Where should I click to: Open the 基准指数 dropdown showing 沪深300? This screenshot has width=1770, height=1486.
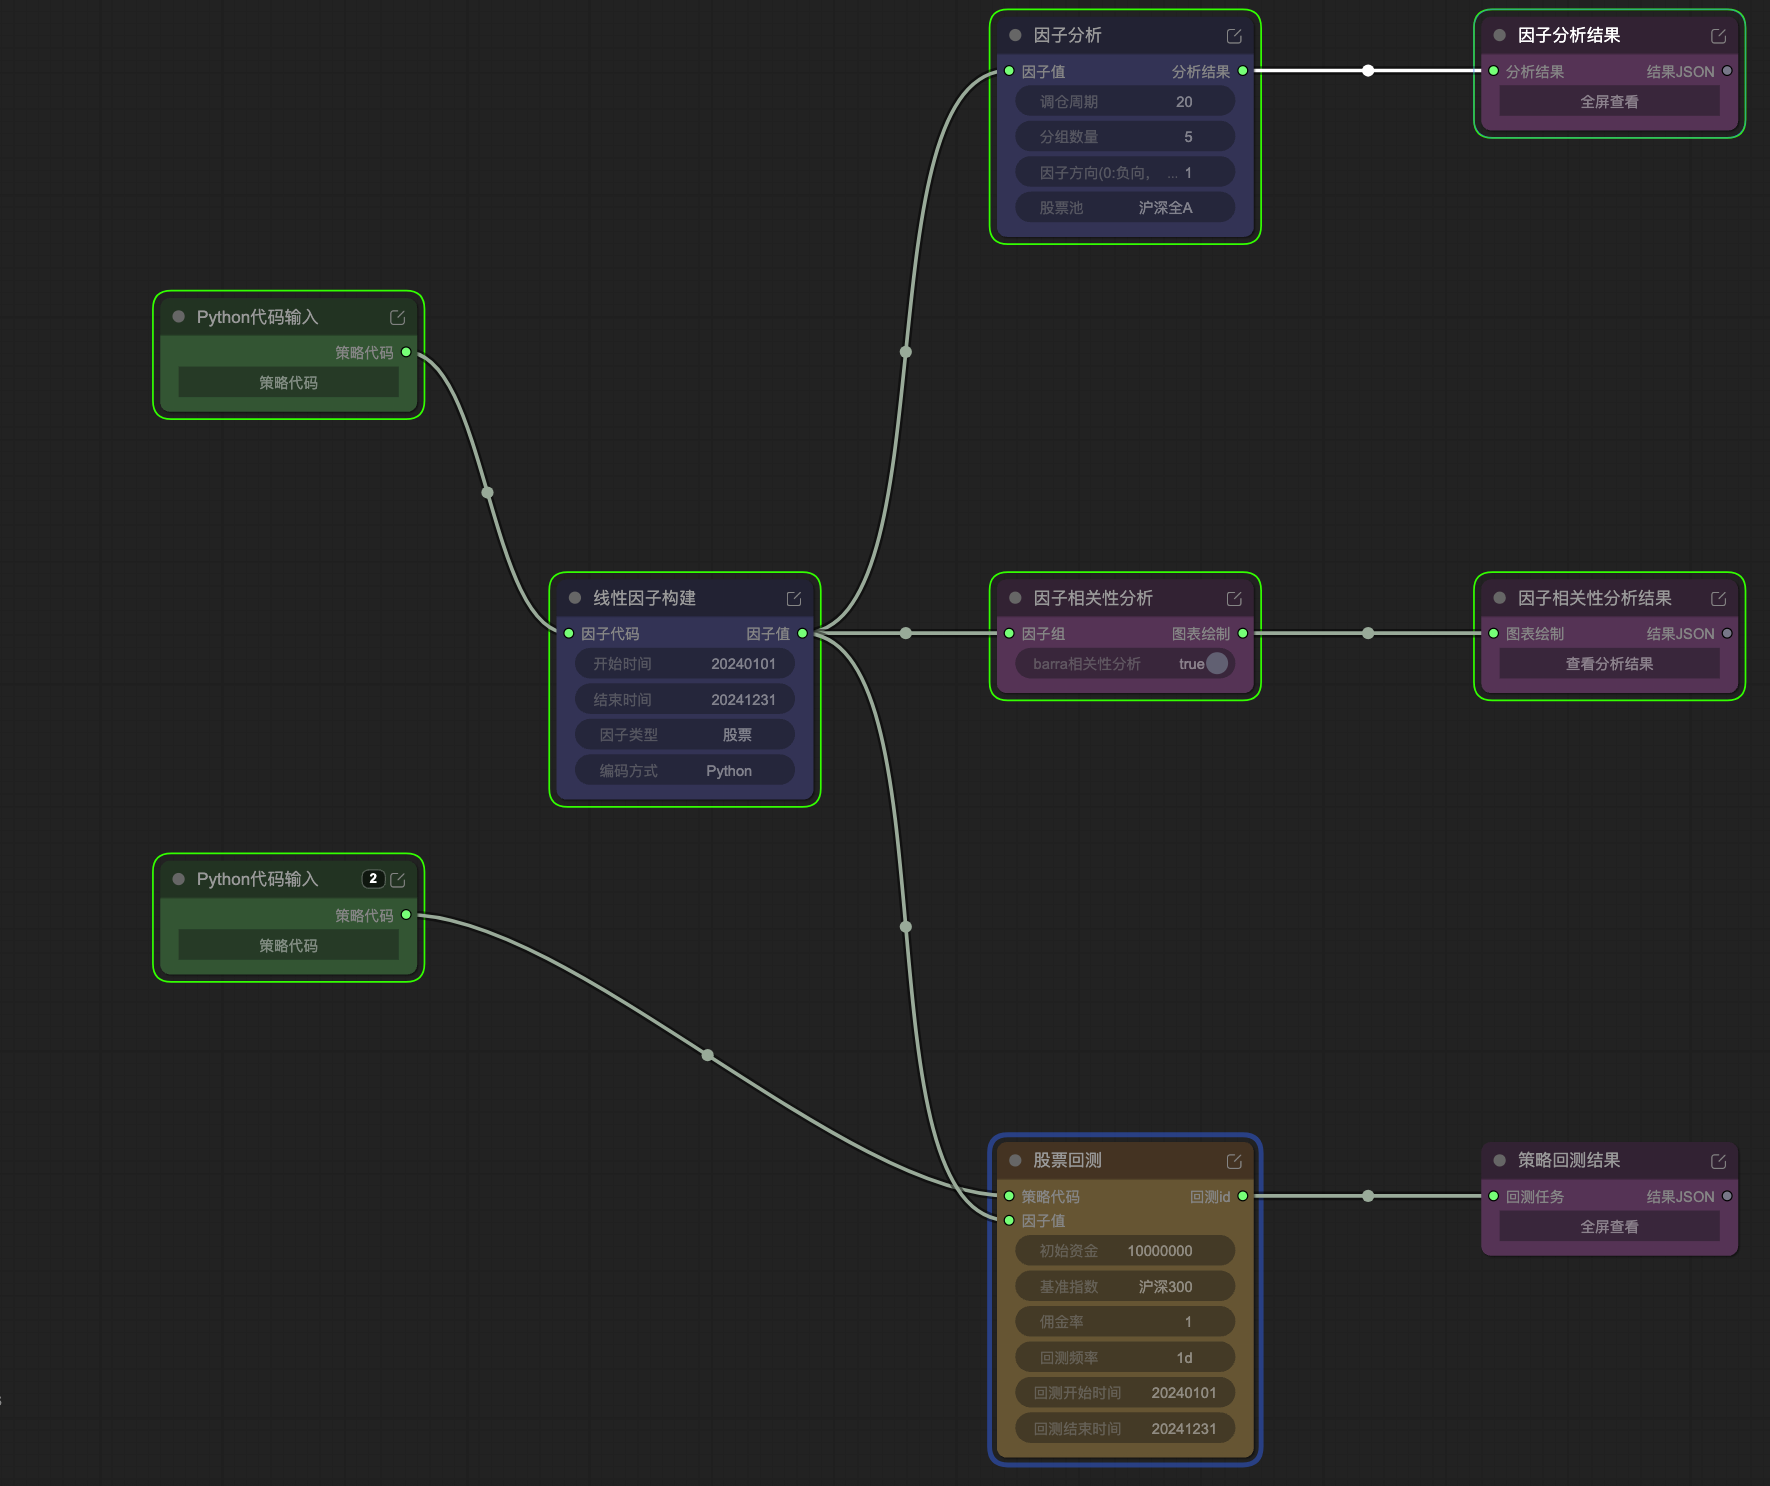point(1124,1287)
